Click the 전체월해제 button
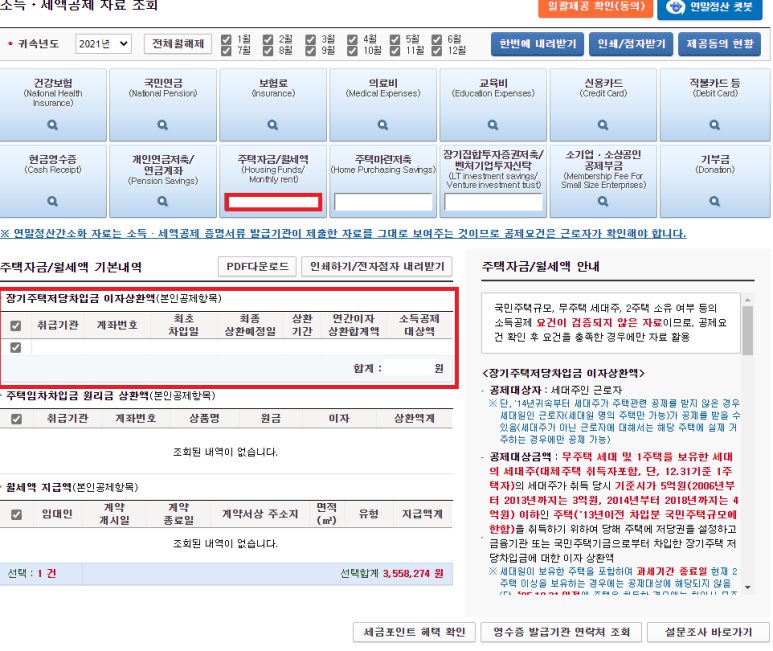773x651 pixels. click(x=178, y=44)
